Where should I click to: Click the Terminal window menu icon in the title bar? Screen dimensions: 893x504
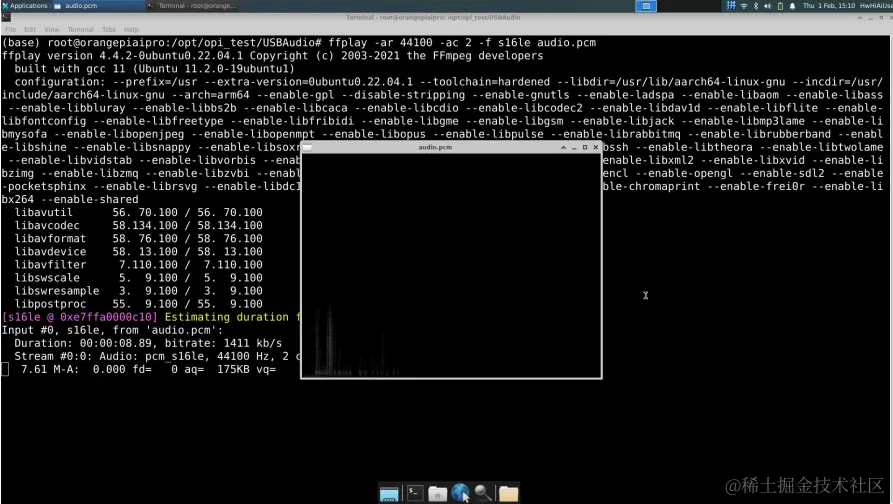pyautogui.click(x=6, y=18)
